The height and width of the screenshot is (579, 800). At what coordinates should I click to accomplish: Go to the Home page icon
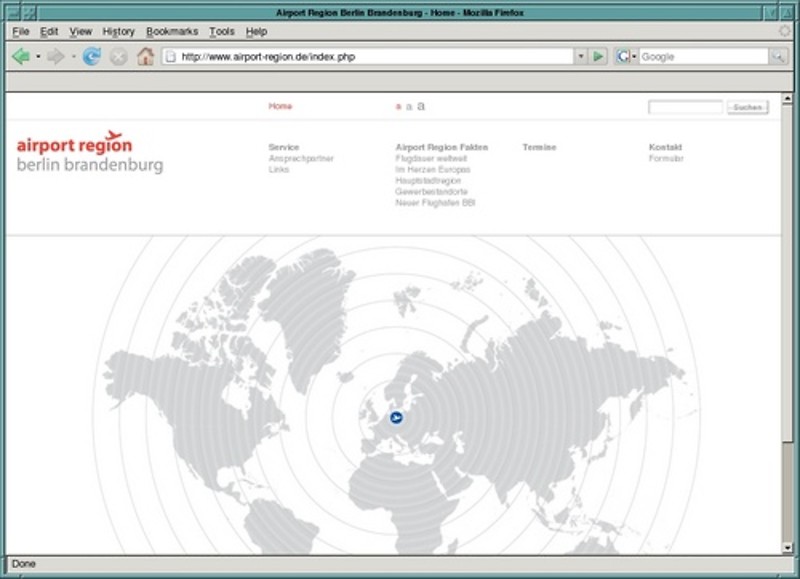pyautogui.click(x=145, y=56)
